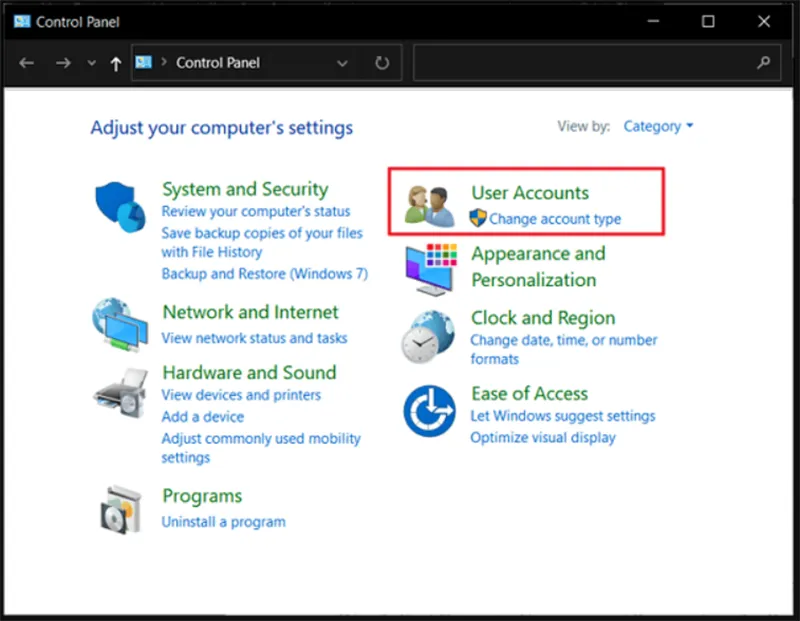Open Save backup copies with File History
Screen dimensions: 800x621
point(262,242)
